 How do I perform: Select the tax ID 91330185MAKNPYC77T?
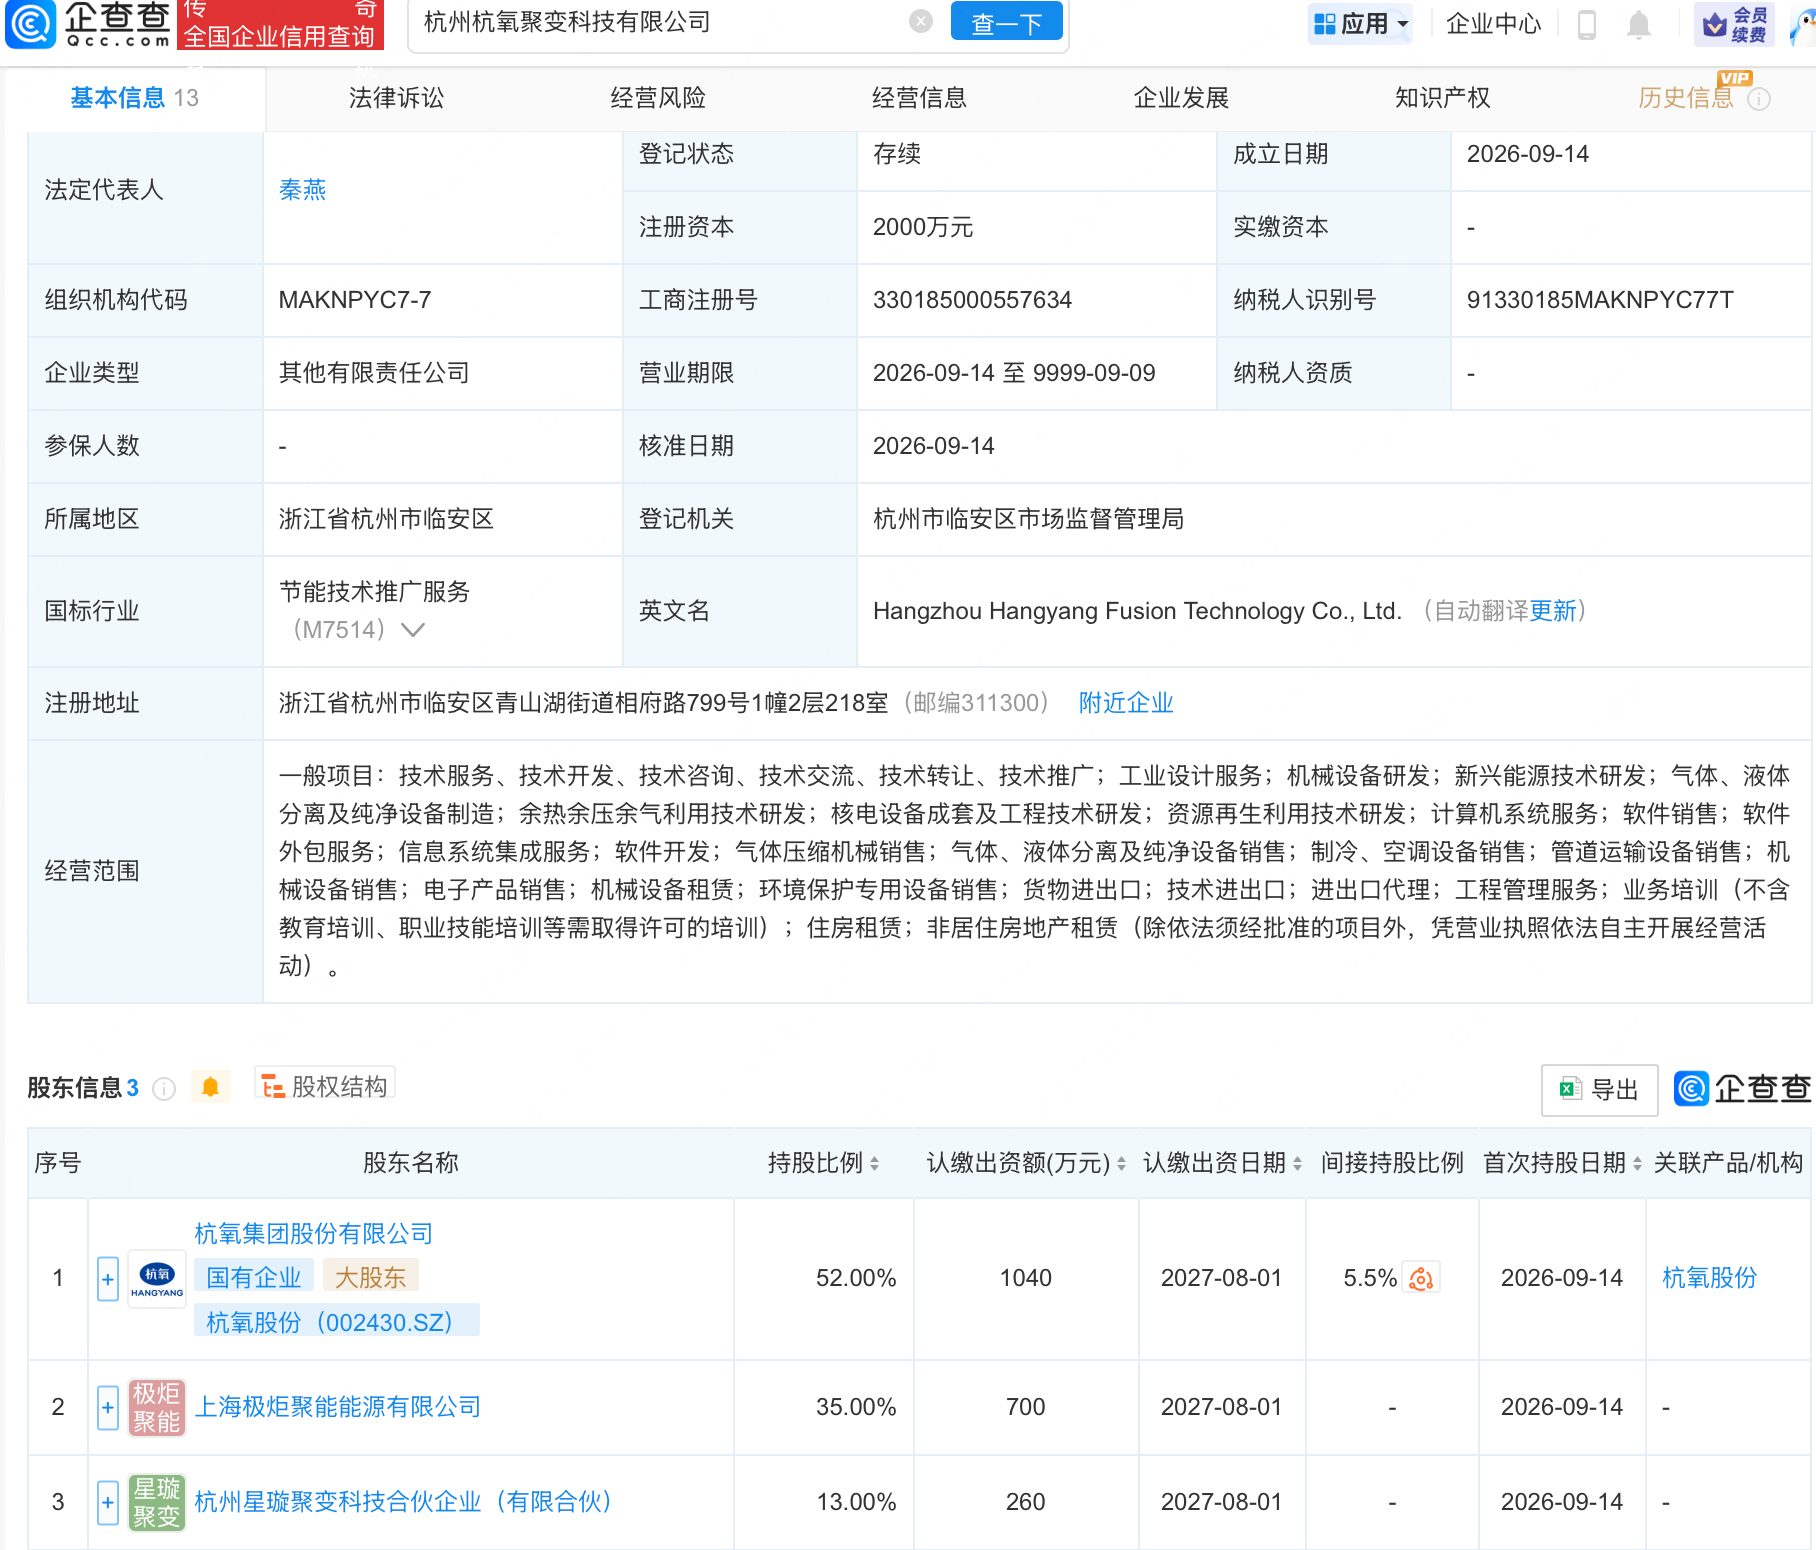pos(1600,300)
